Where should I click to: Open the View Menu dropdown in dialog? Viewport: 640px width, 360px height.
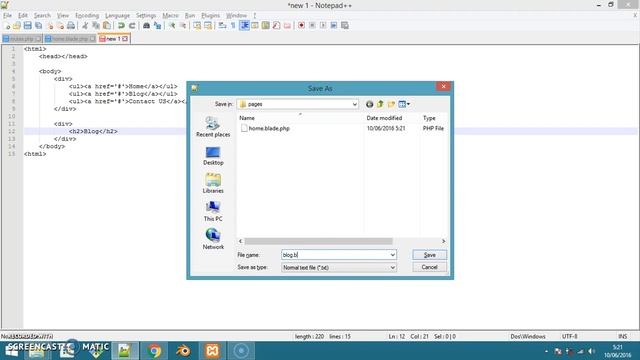(404, 104)
